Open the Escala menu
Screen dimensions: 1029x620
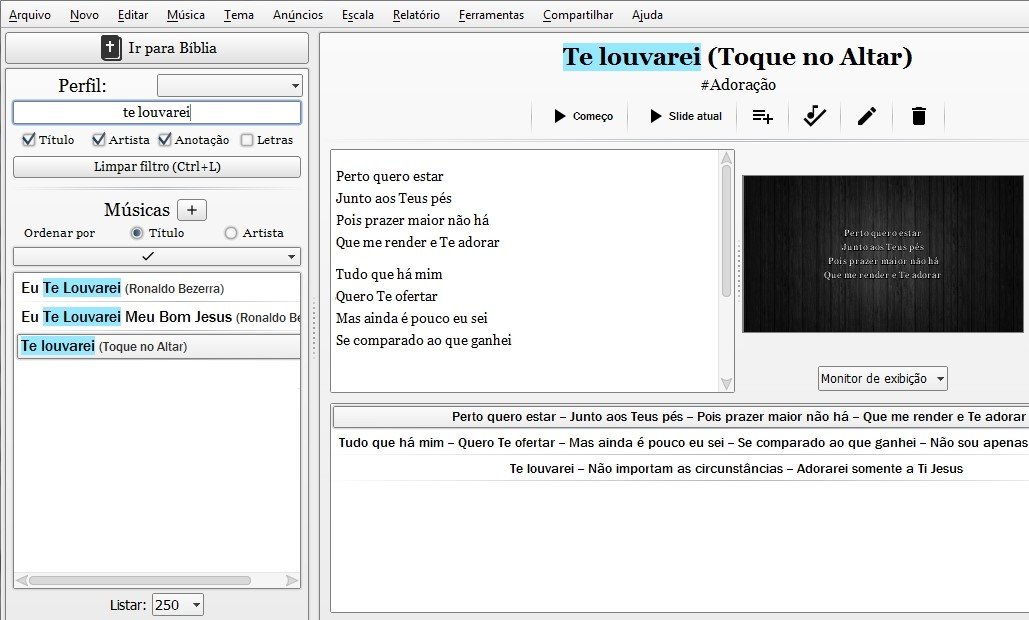(358, 14)
